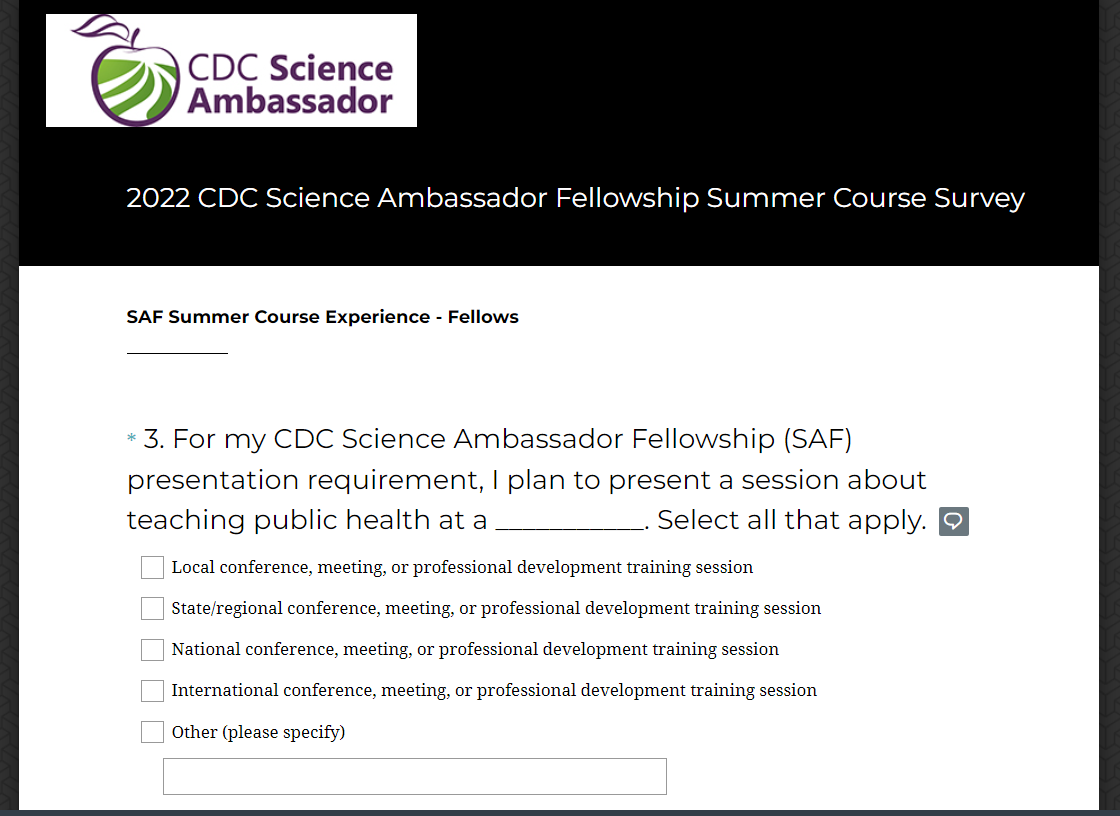The image size is (1120, 816).
Task: Click the comment bubble icon beside question 3
Action: [x=954, y=521]
